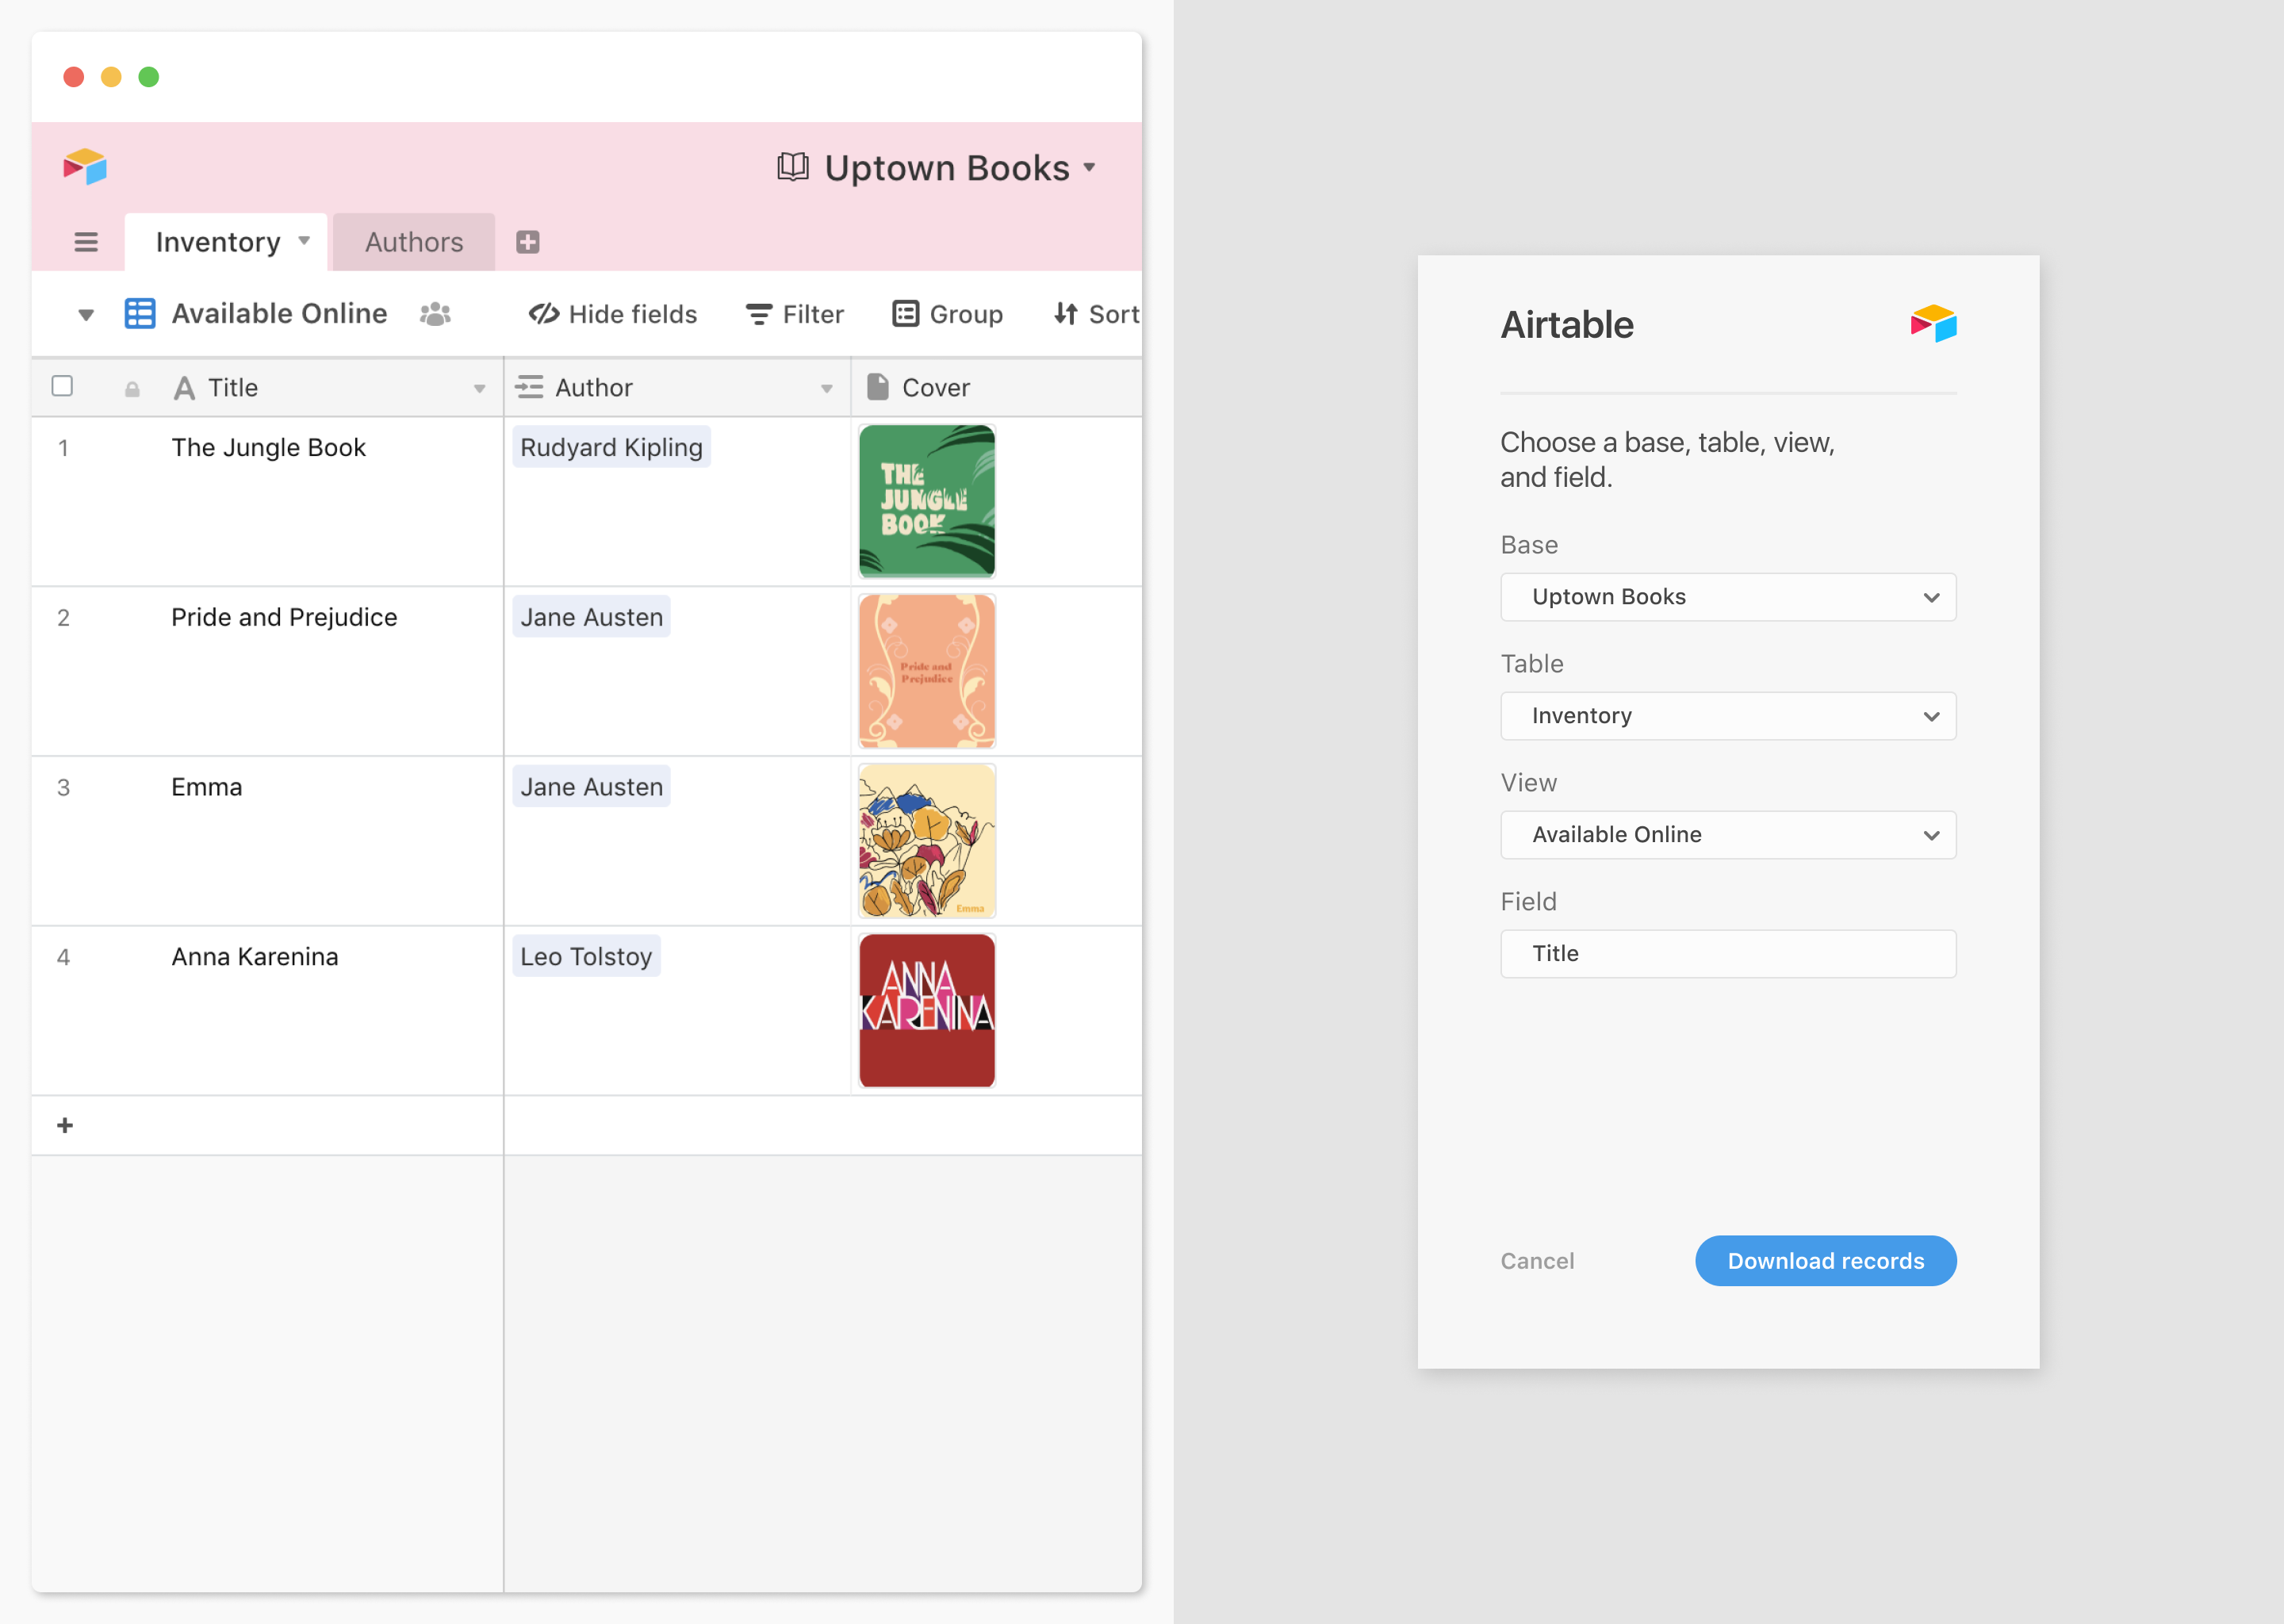
Task: Click Cancel in the Airtable dialog
Action: [1537, 1261]
